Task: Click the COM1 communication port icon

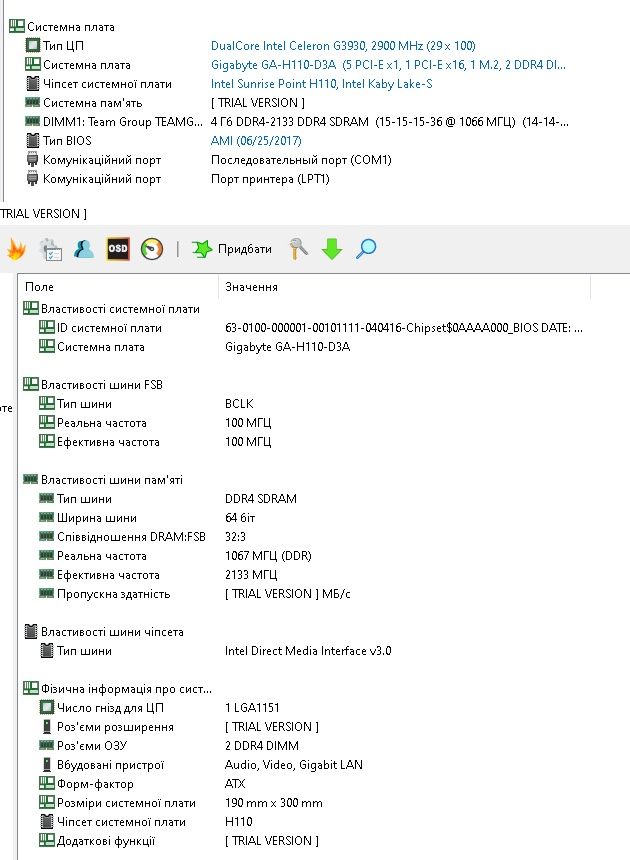Action: (x=33, y=160)
